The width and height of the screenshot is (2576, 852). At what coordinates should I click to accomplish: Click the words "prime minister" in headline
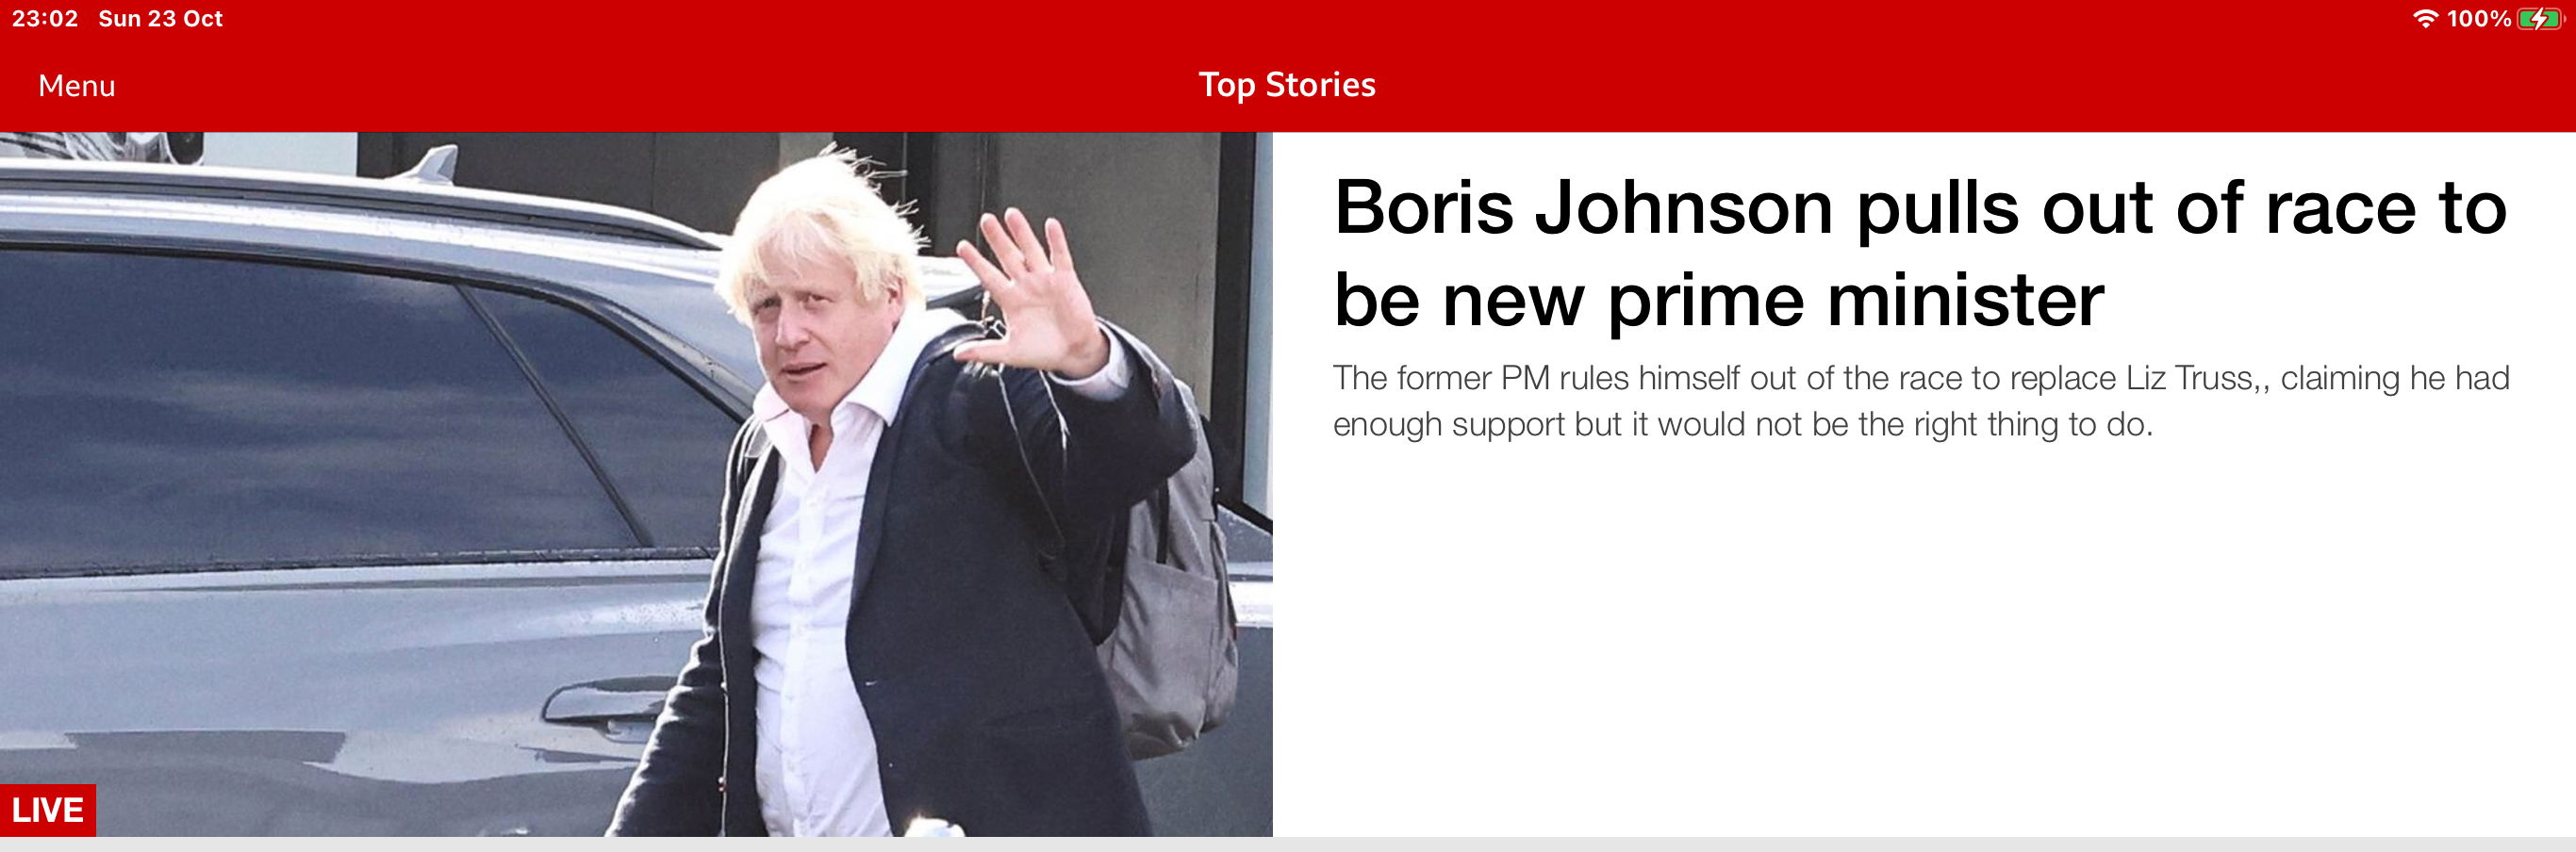(x=1856, y=299)
